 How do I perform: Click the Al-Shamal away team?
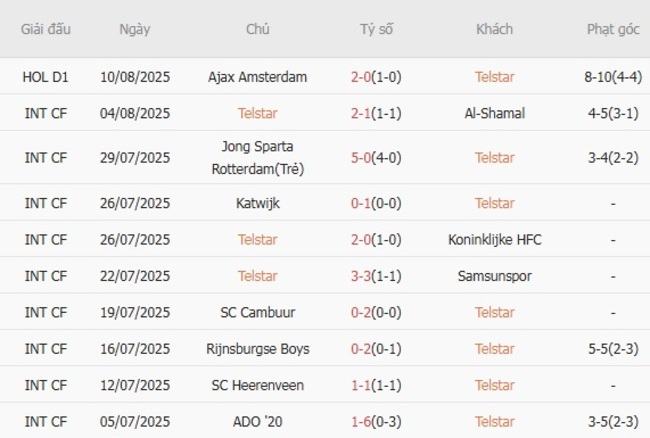(x=495, y=113)
